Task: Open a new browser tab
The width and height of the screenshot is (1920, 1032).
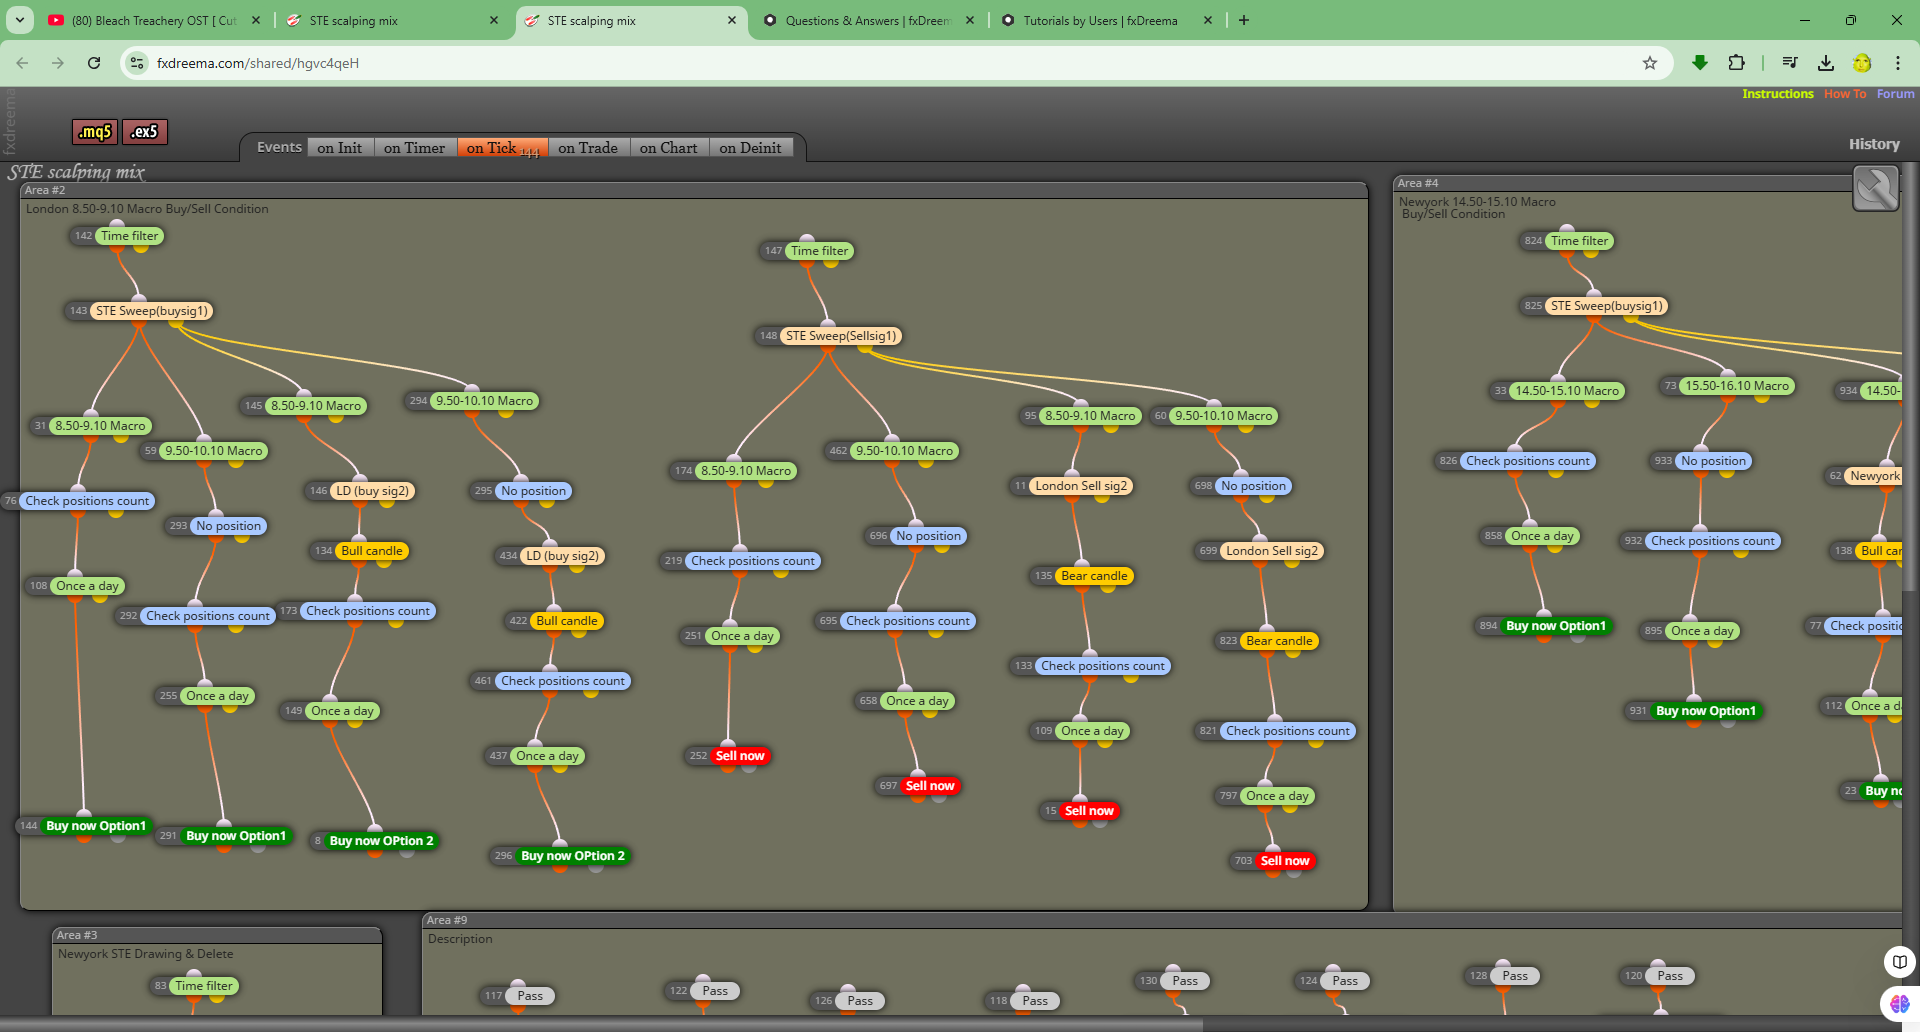Action: (x=1244, y=20)
